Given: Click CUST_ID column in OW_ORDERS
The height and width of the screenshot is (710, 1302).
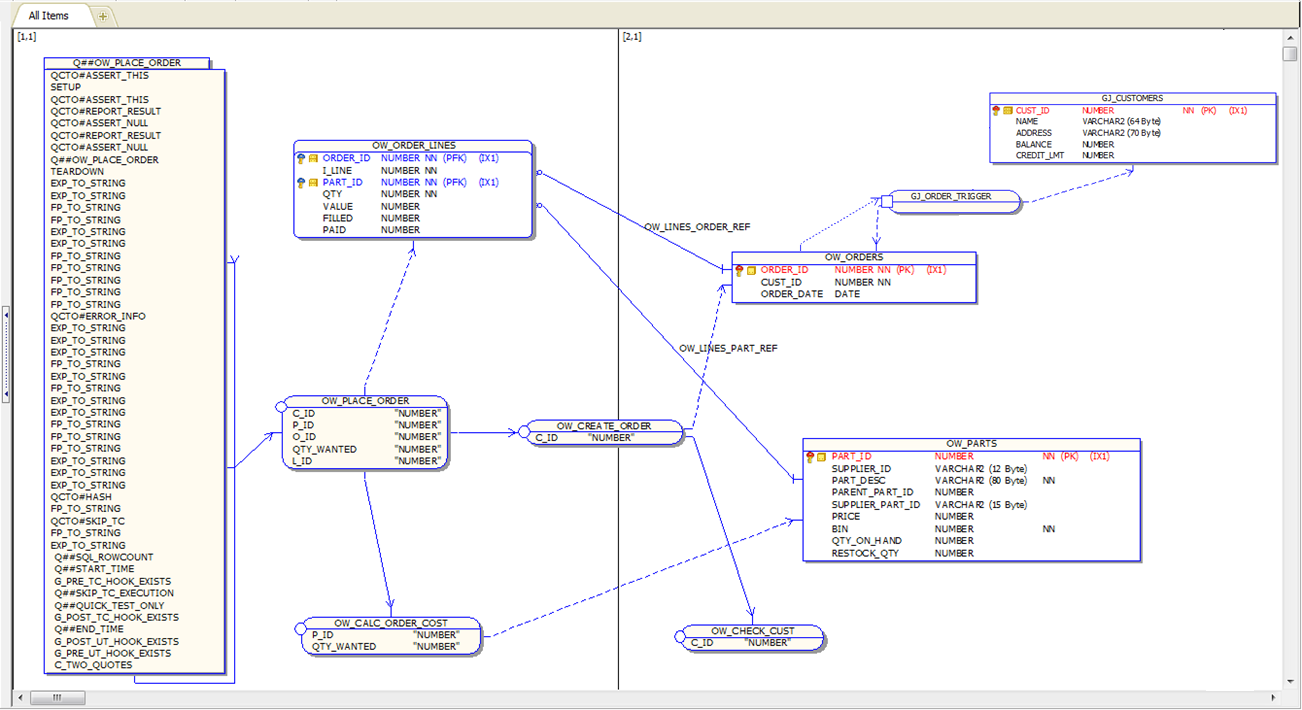Looking at the screenshot, I should coord(780,282).
